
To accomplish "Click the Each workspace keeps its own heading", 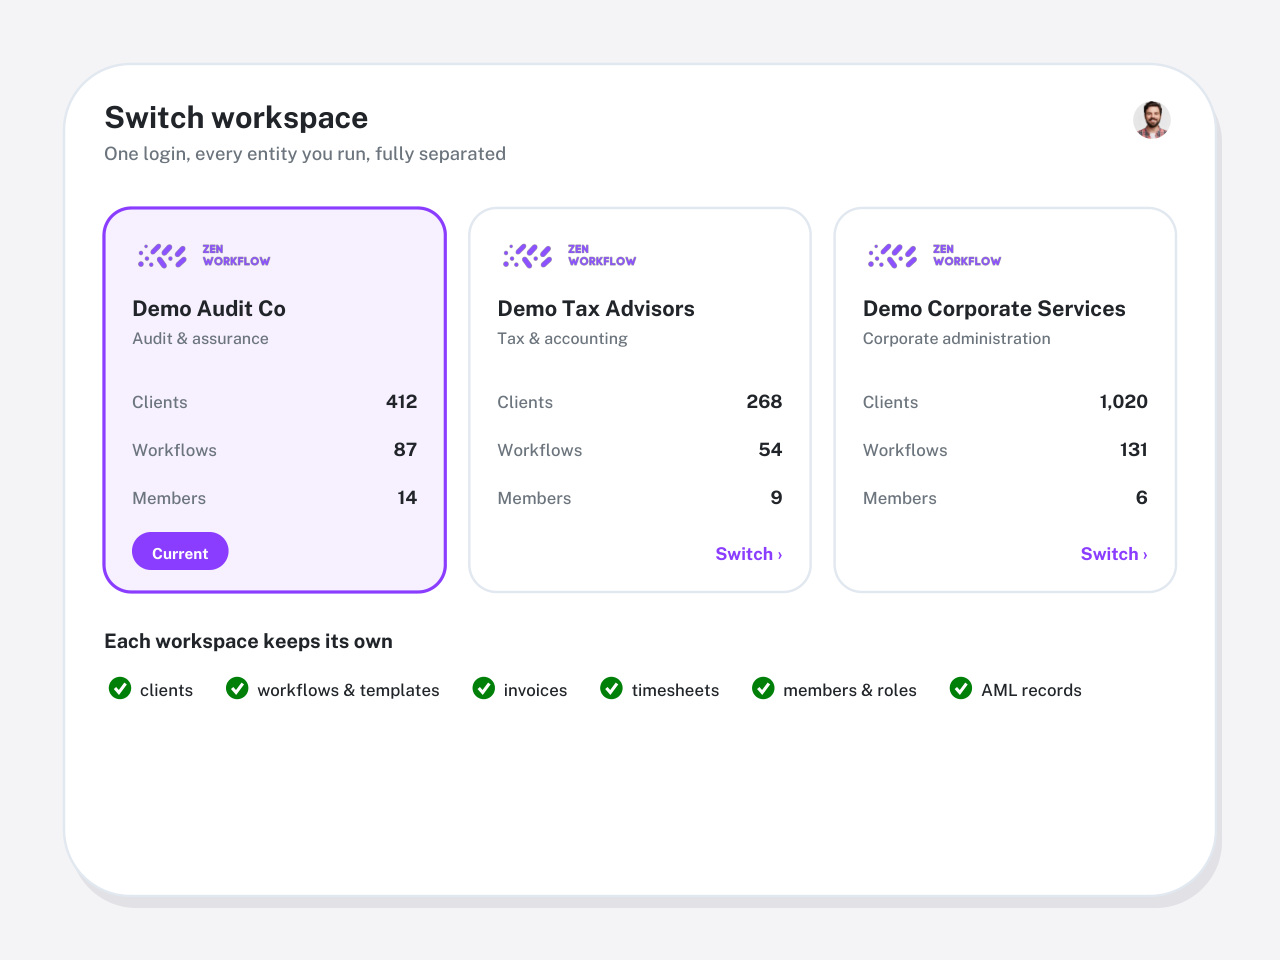I will pos(248,641).
